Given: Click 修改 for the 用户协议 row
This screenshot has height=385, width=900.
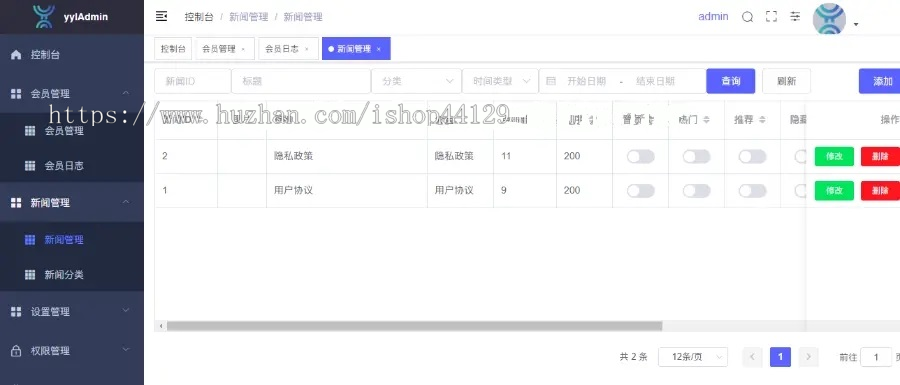Looking at the screenshot, I should [834, 190].
